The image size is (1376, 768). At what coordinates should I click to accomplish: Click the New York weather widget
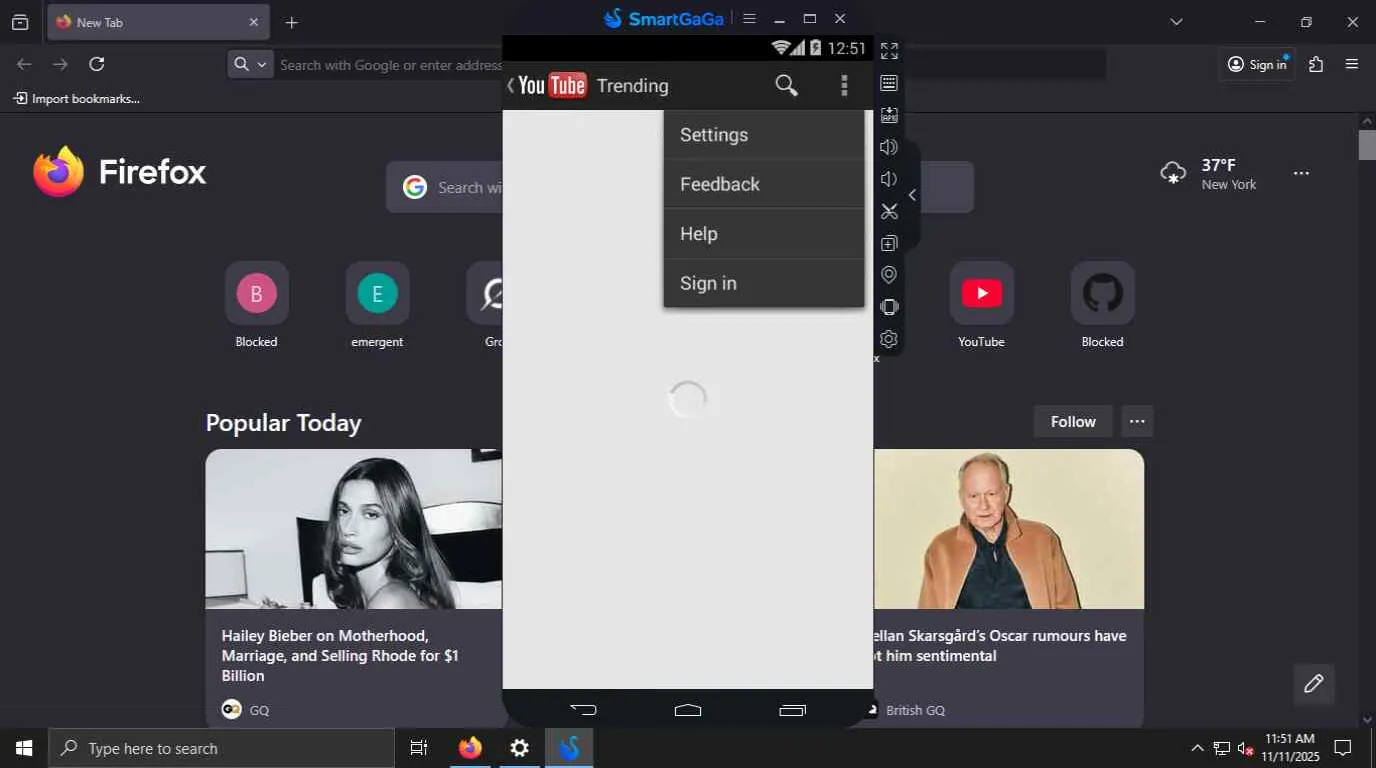(1208, 173)
